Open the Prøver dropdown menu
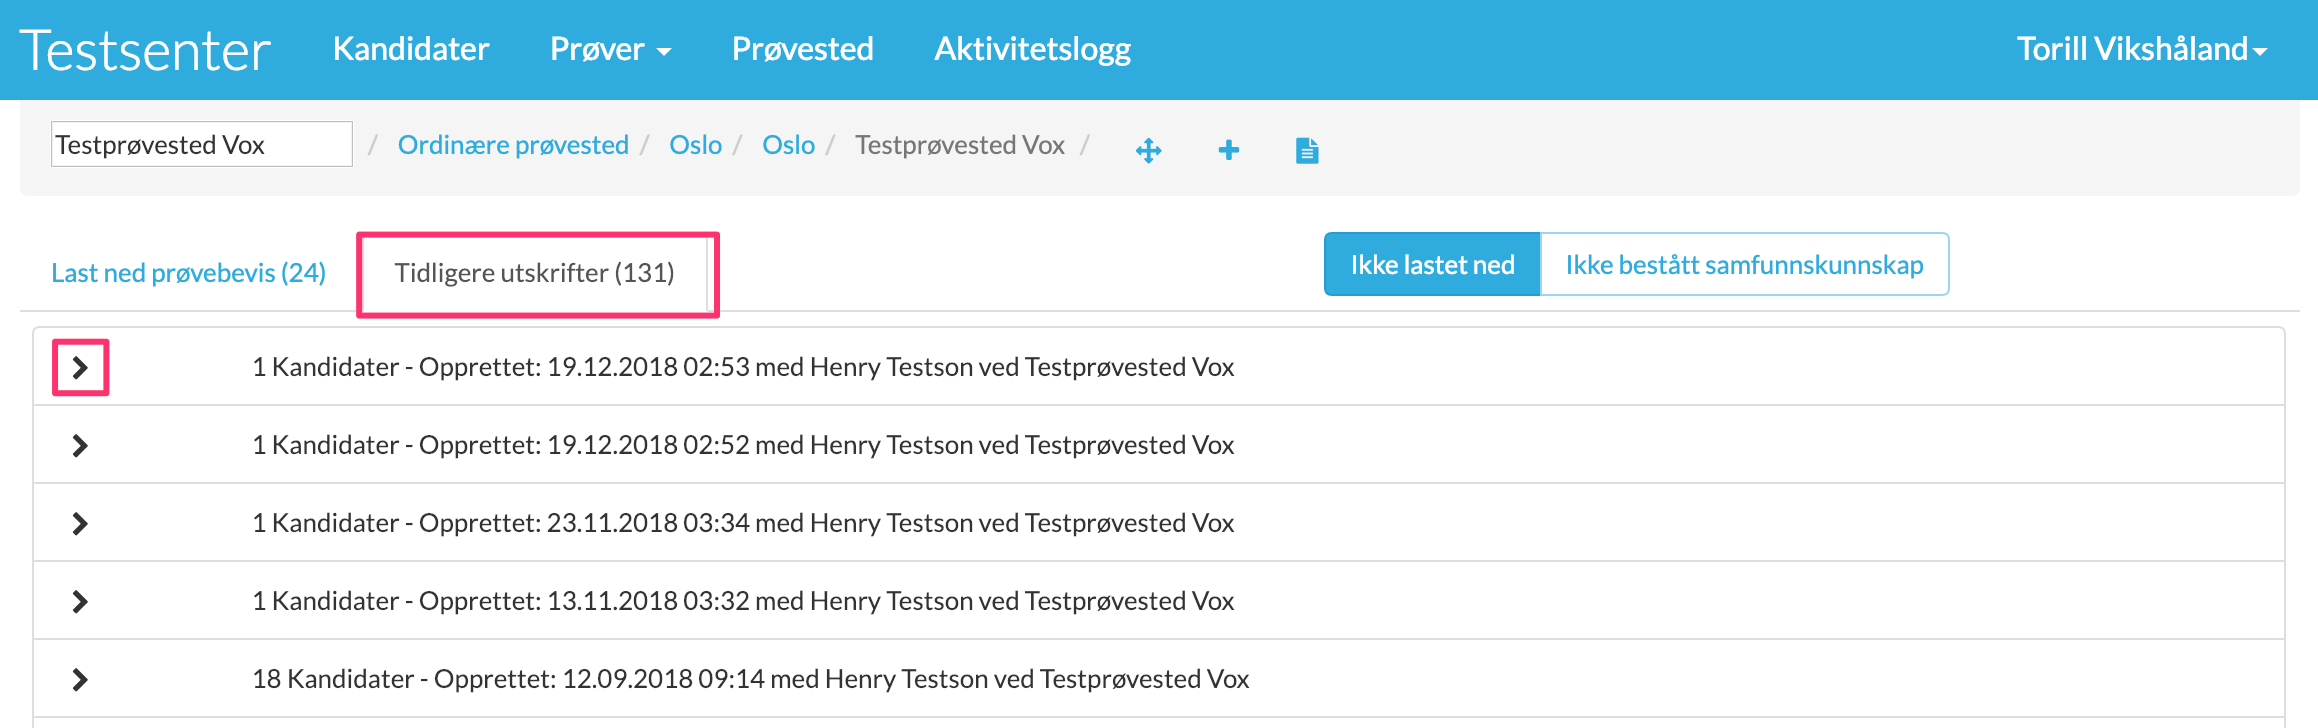 [609, 49]
